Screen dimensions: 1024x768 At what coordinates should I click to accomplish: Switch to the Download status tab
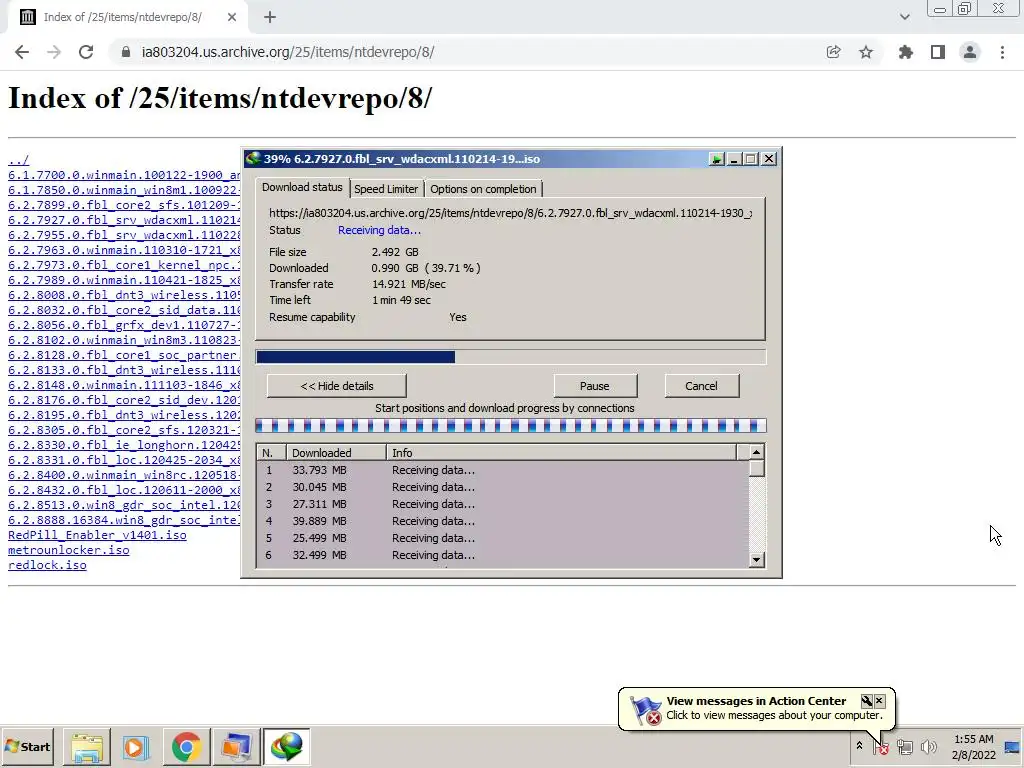pos(302,187)
